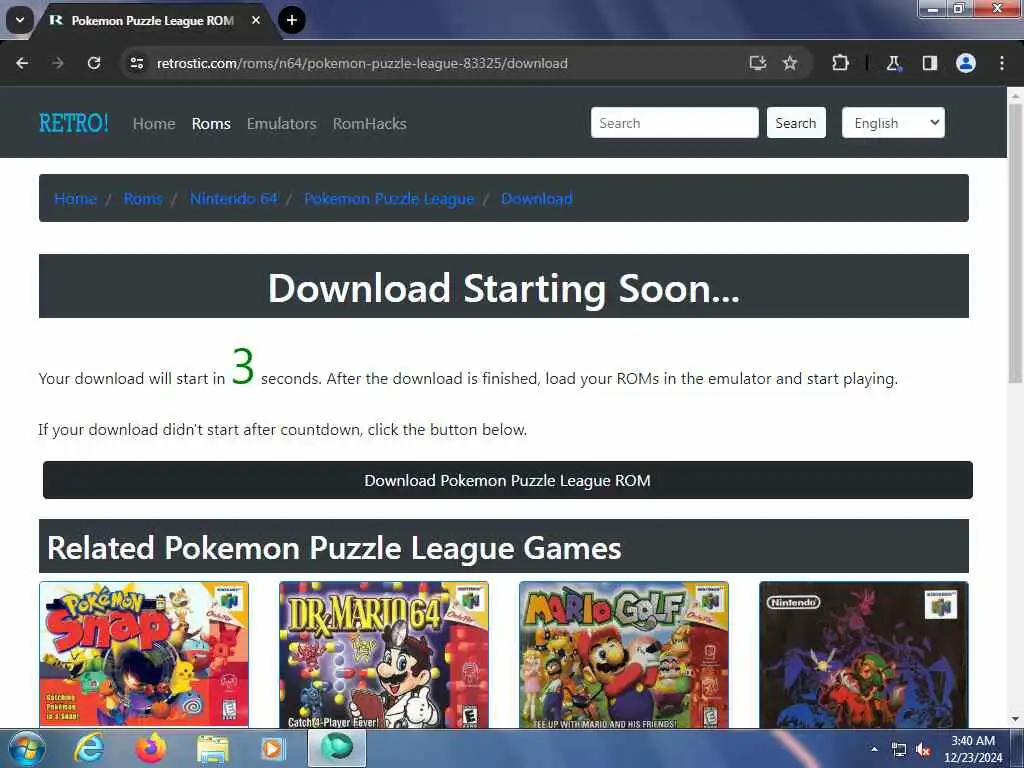Click the address bar URL
The image size is (1024, 768).
pos(362,63)
